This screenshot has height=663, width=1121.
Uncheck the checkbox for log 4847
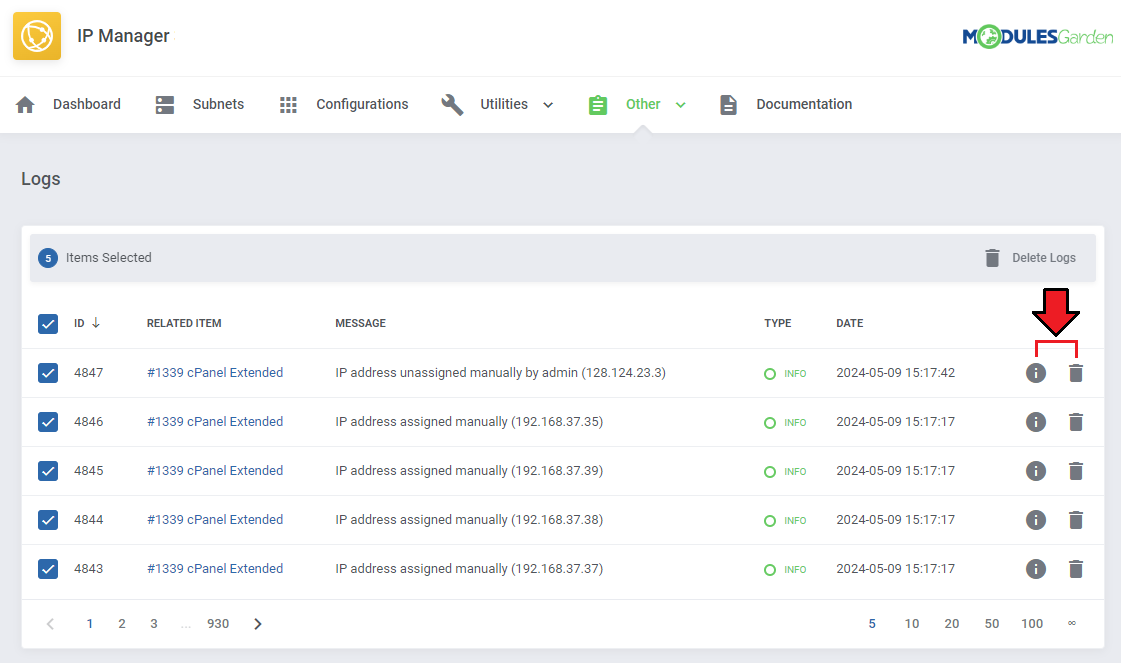48,373
